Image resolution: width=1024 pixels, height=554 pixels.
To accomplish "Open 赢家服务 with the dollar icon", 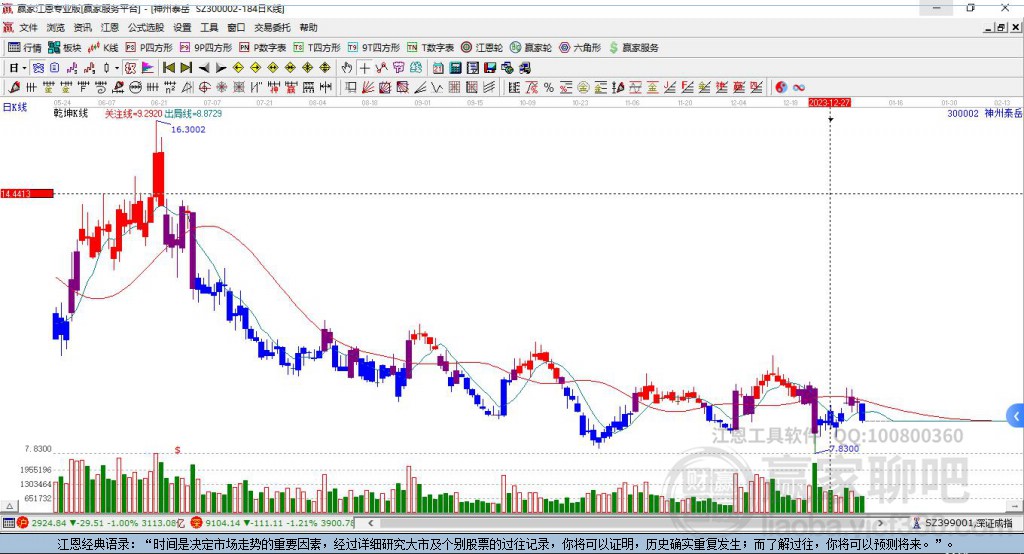I will pyautogui.click(x=633, y=48).
